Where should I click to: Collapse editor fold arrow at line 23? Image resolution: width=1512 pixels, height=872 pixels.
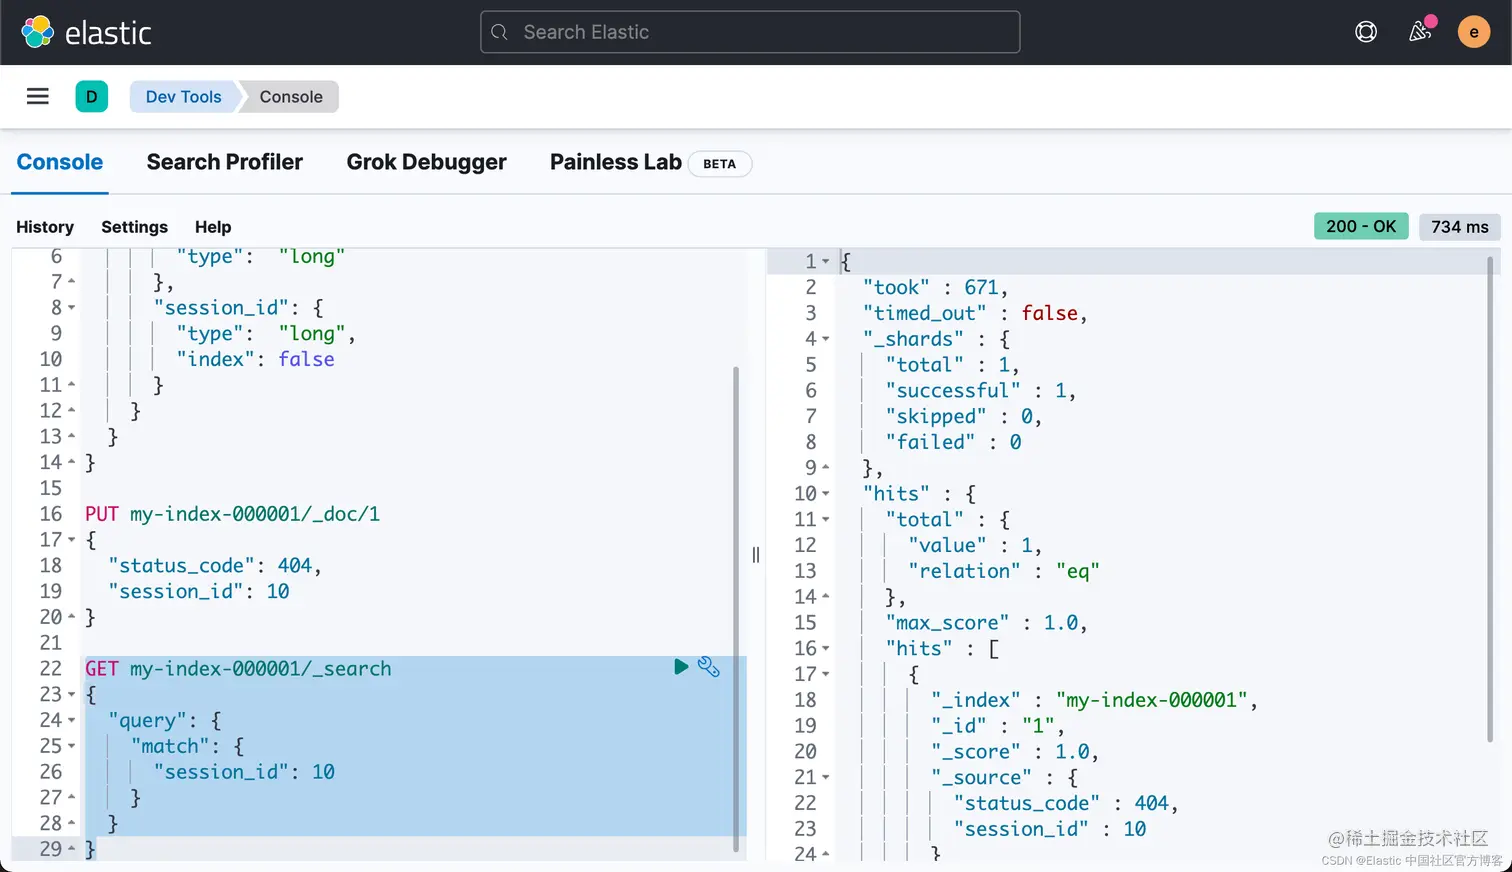[x=71, y=695]
